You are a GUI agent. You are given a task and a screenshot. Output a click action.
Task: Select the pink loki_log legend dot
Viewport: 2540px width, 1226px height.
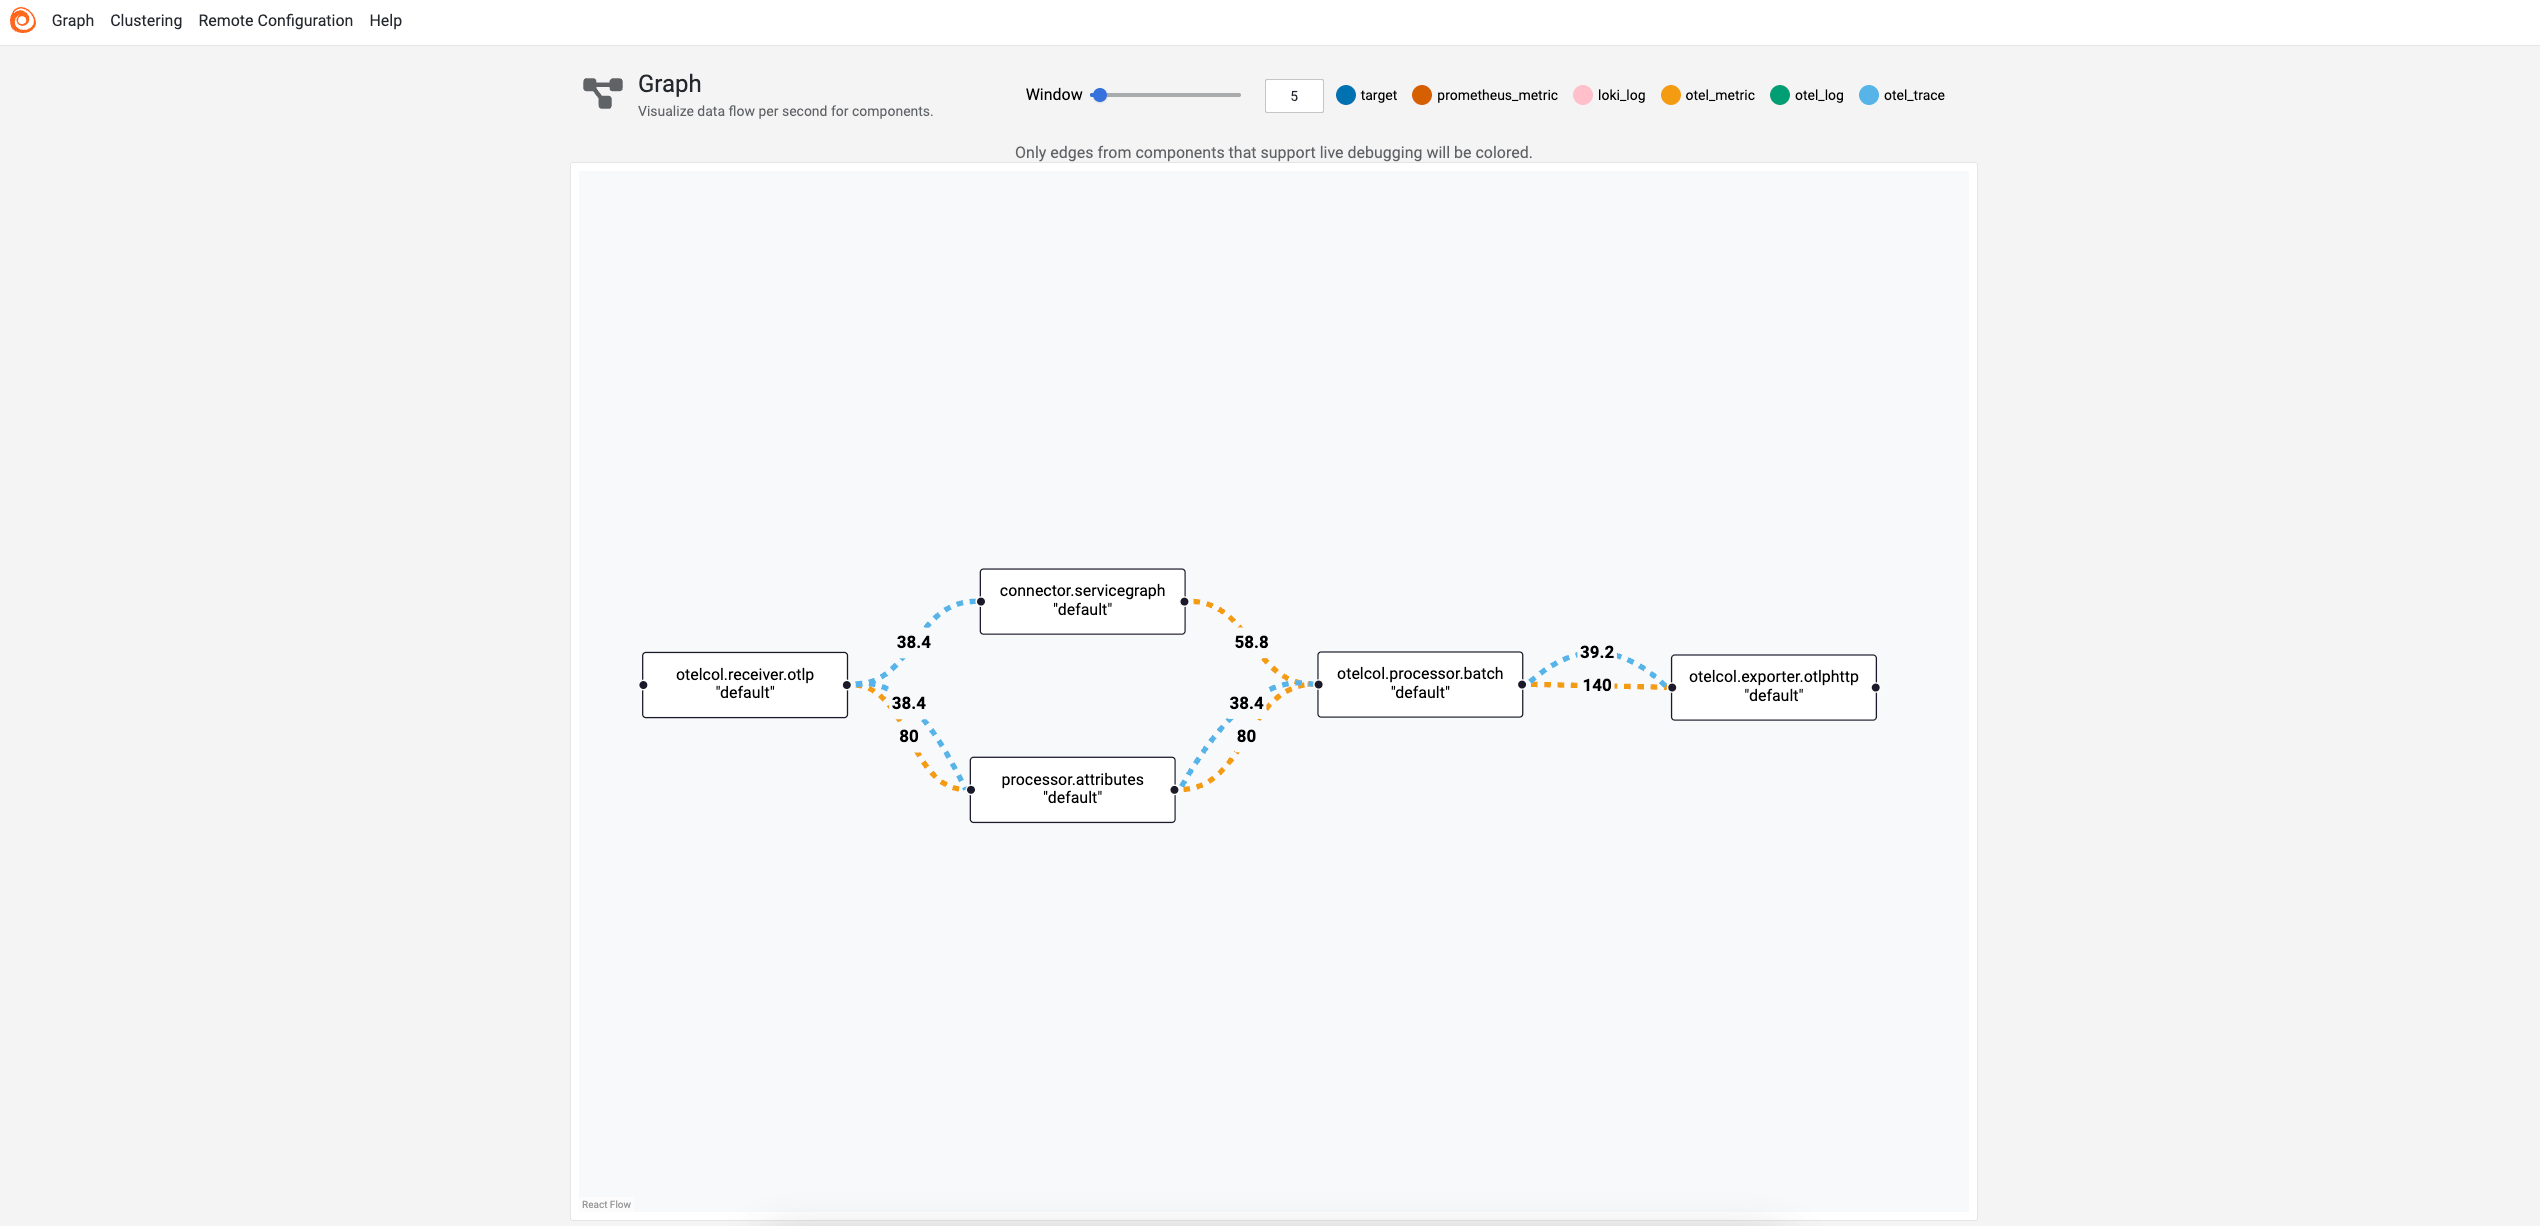pyautogui.click(x=1583, y=95)
